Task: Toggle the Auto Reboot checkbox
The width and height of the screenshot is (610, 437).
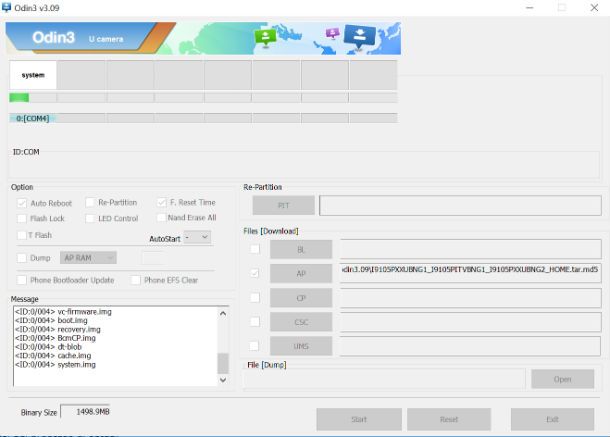Action: (x=22, y=203)
